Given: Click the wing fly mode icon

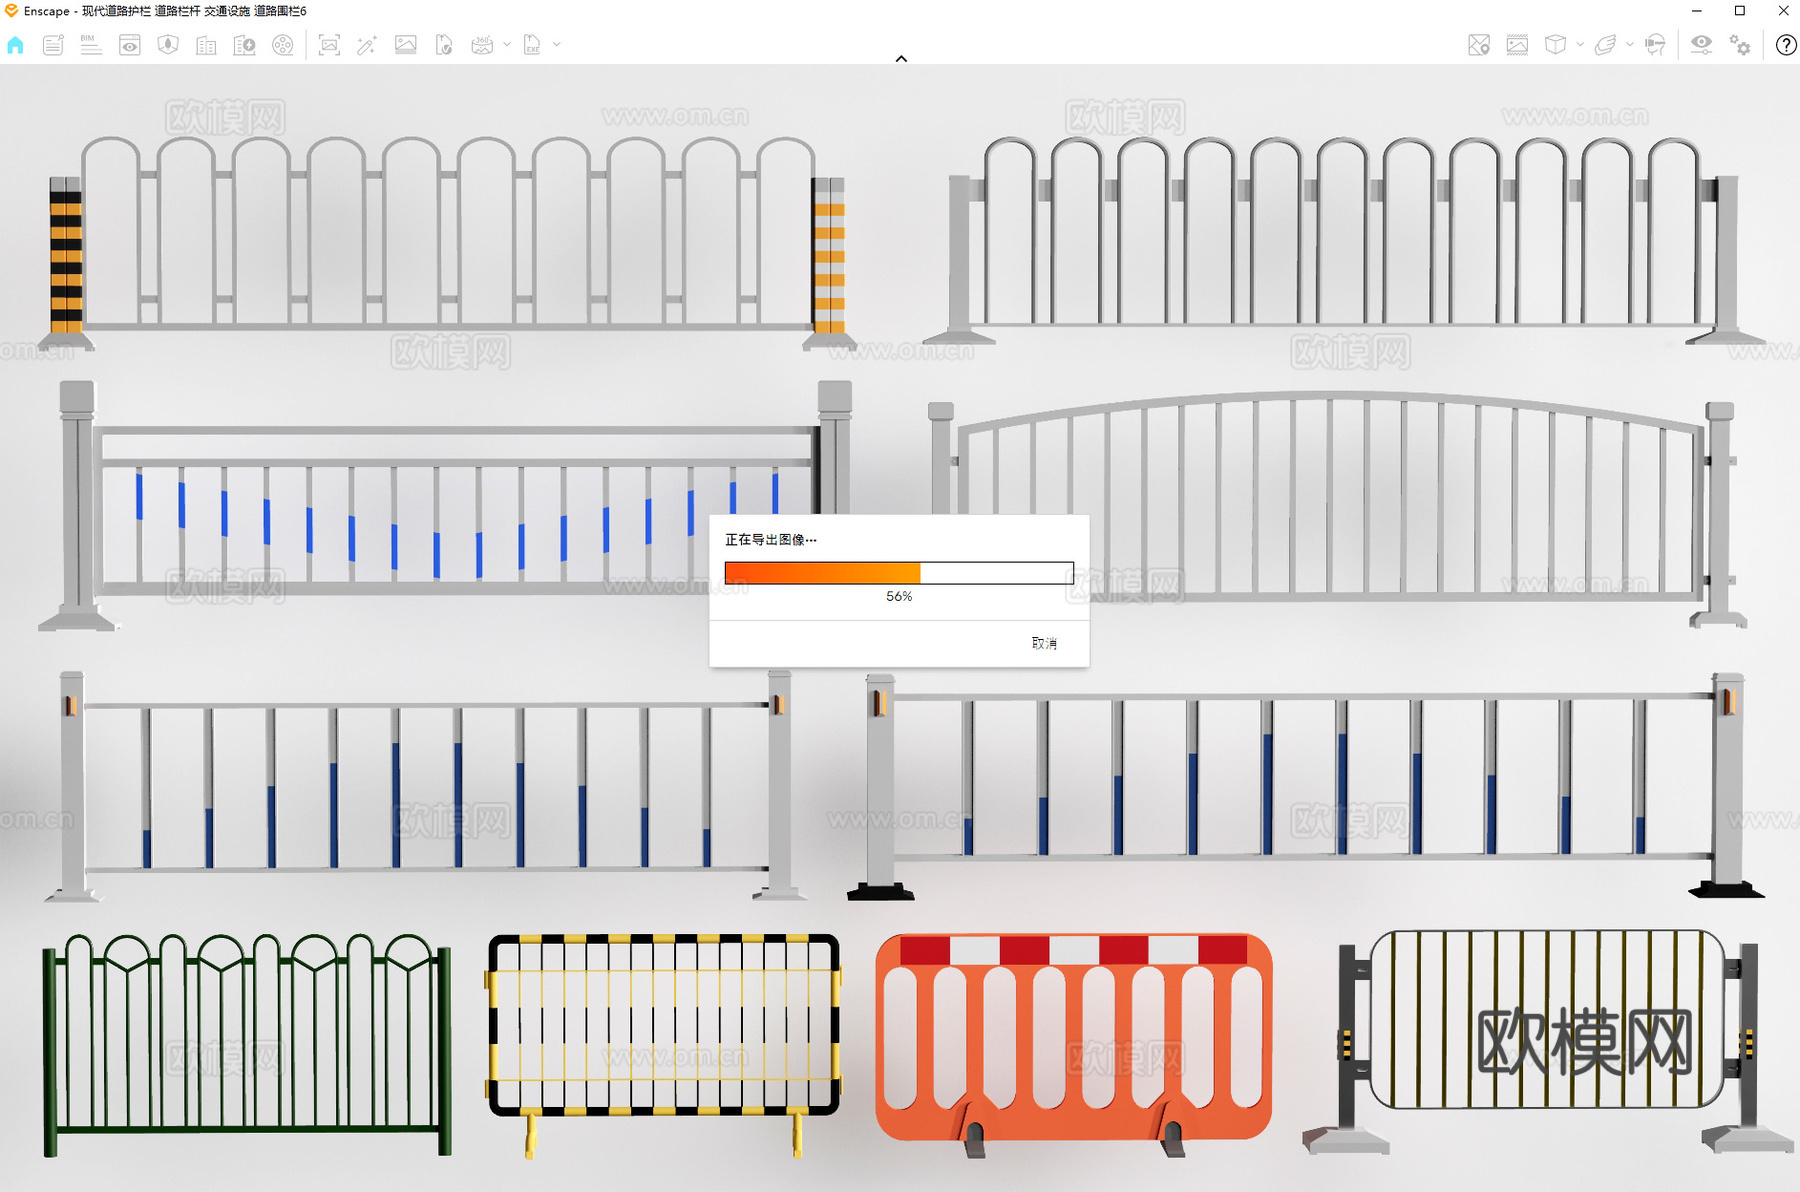Looking at the screenshot, I should (x=1605, y=45).
